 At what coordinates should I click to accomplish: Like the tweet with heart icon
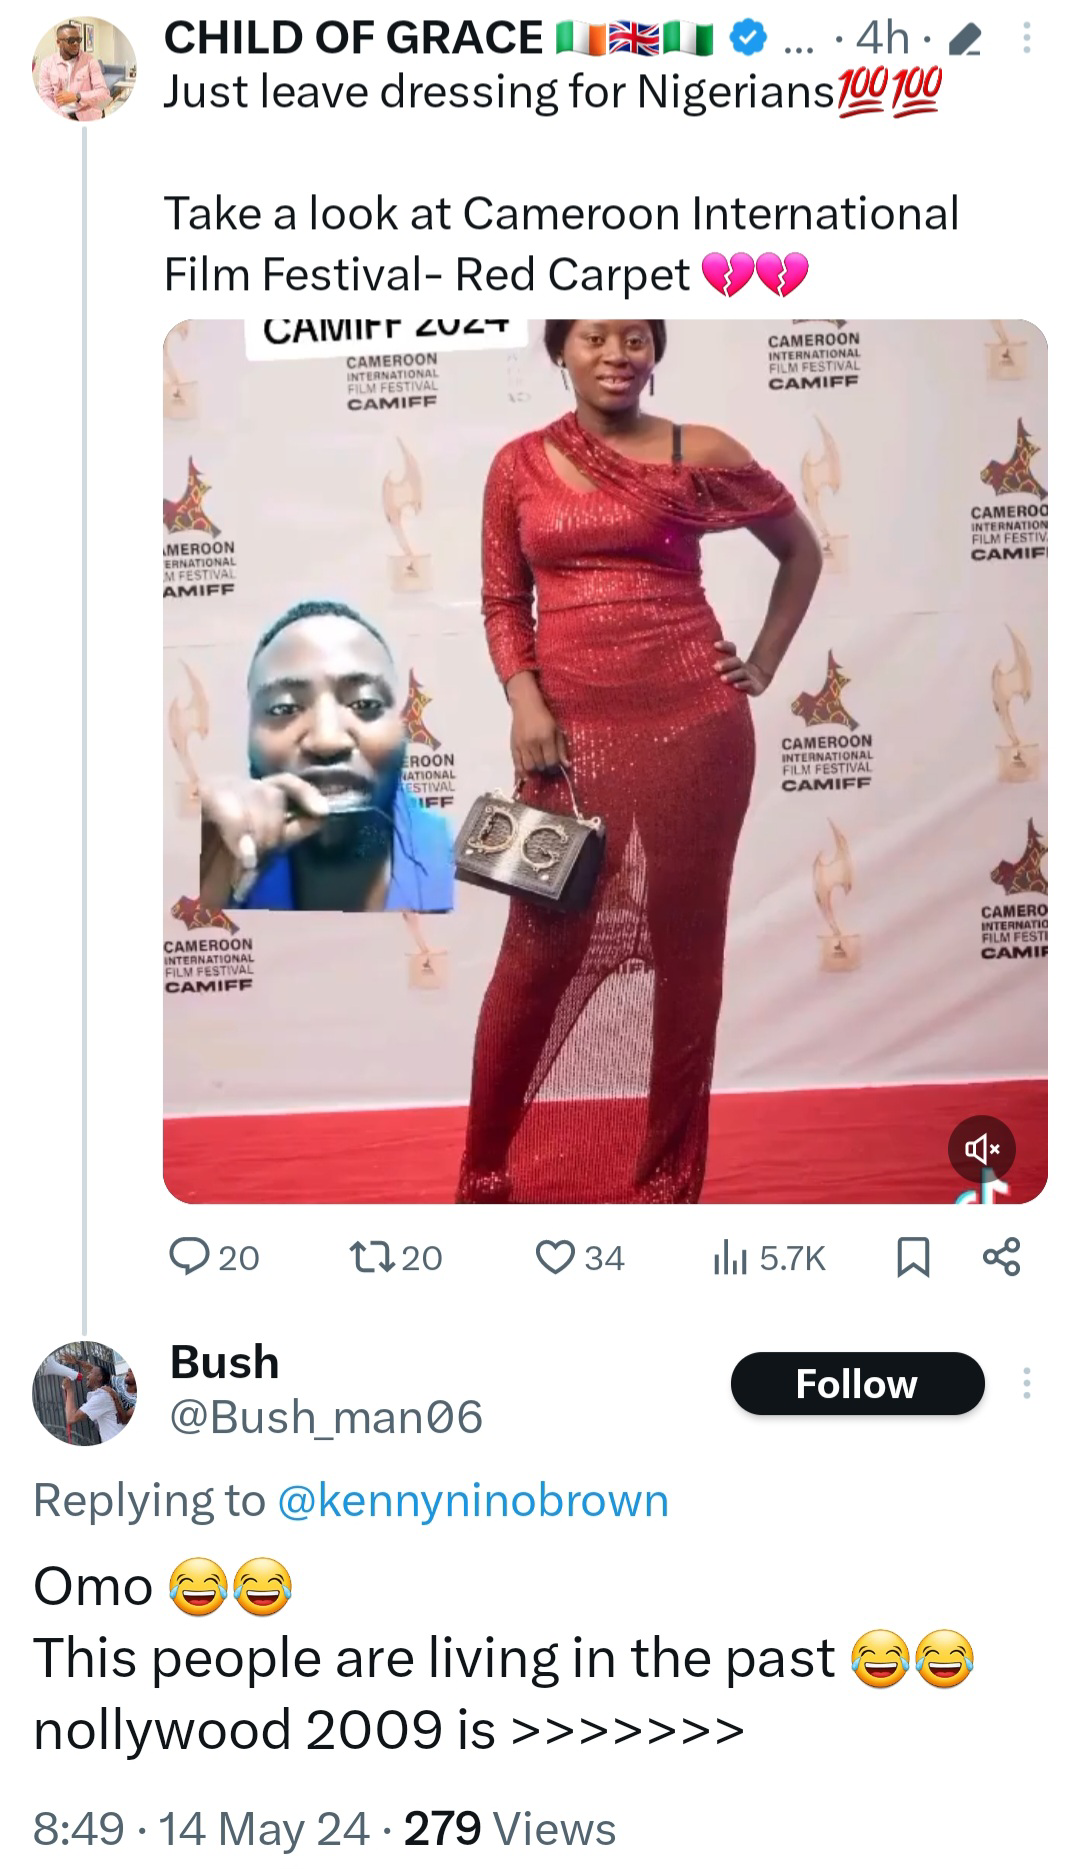pos(556,1257)
